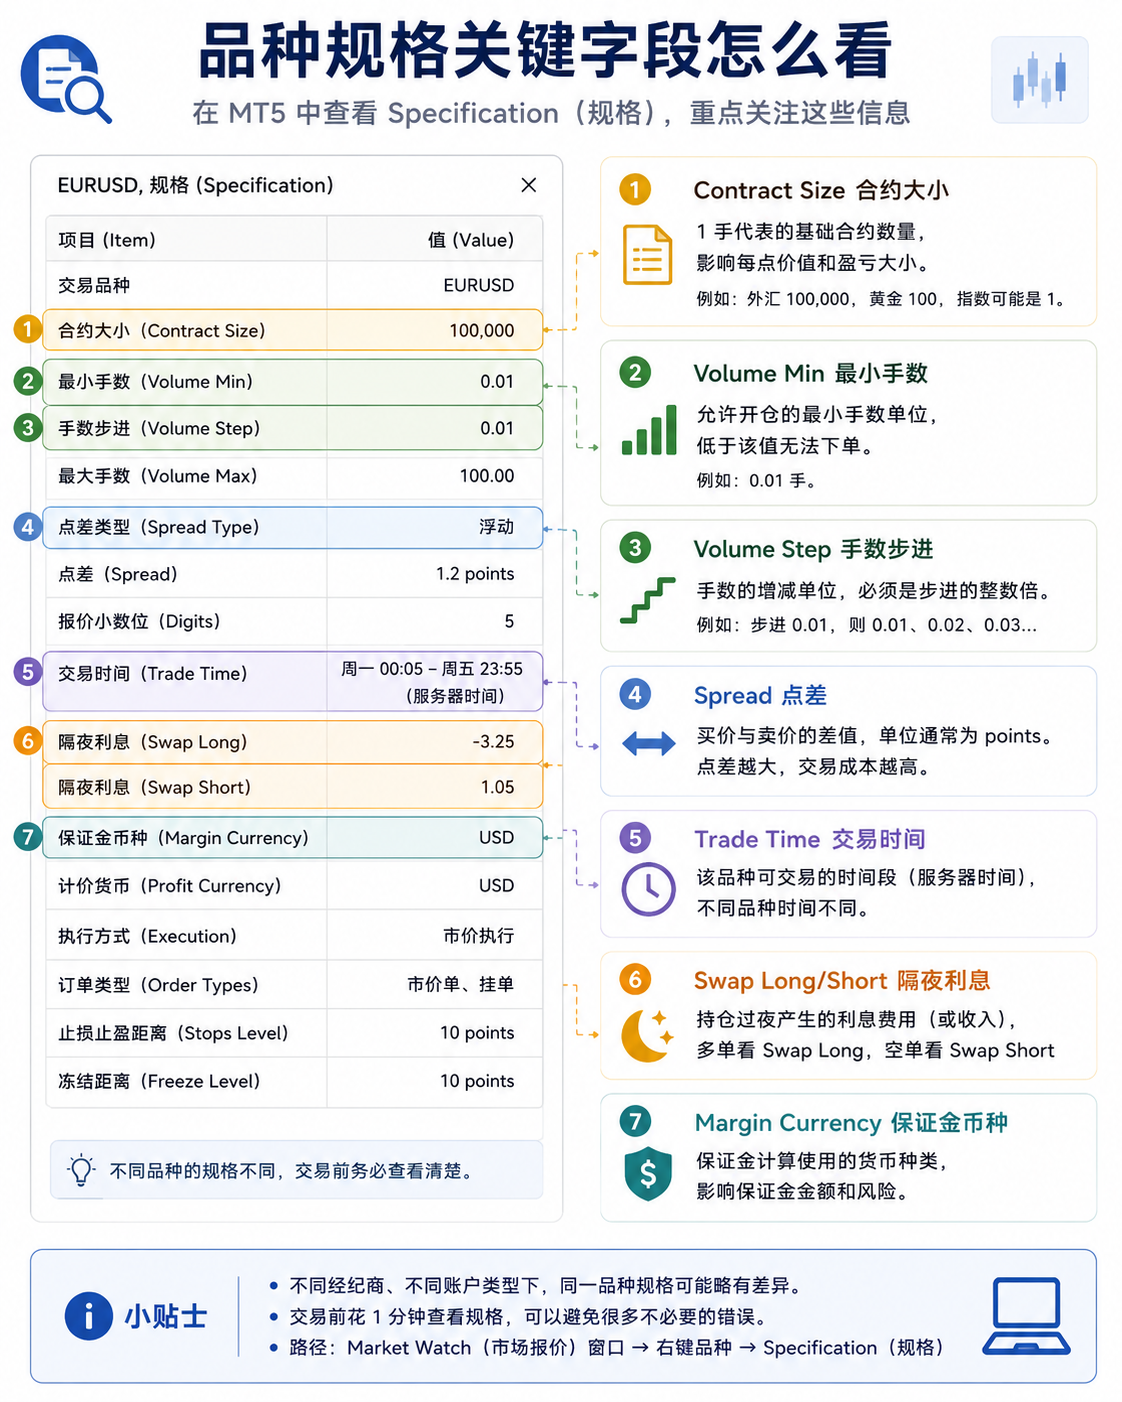Click the Swap Long/Short 隔夜利息 heading

point(842,981)
